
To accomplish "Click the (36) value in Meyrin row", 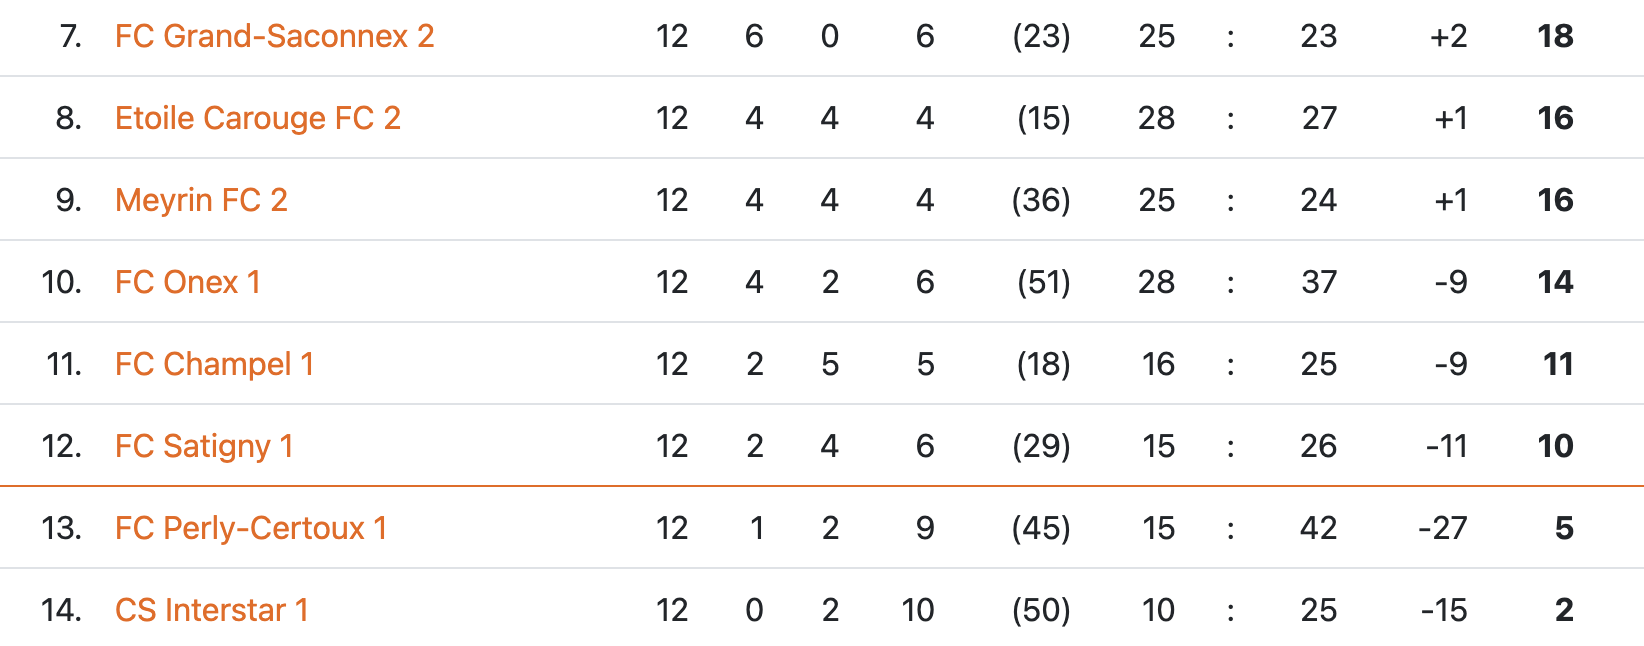I will (x=1041, y=200).
